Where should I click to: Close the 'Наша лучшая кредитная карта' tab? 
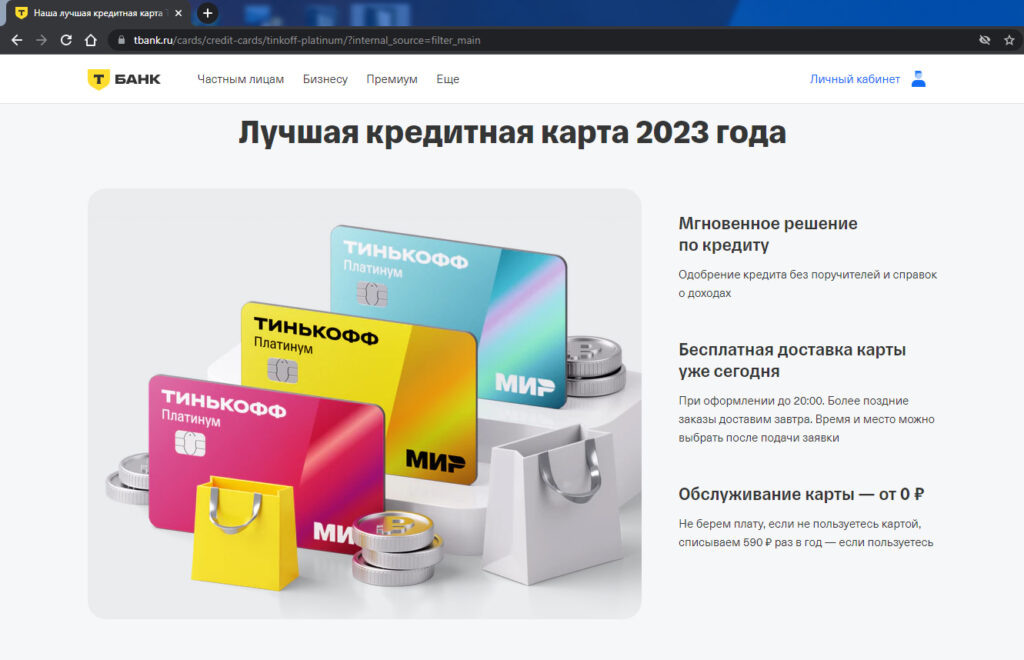point(178,13)
